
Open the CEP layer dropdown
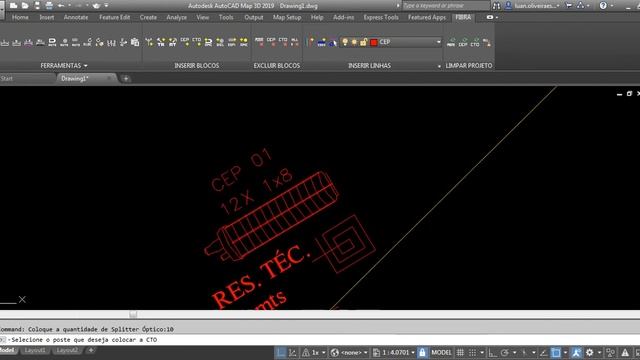pyautogui.click(x=439, y=42)
